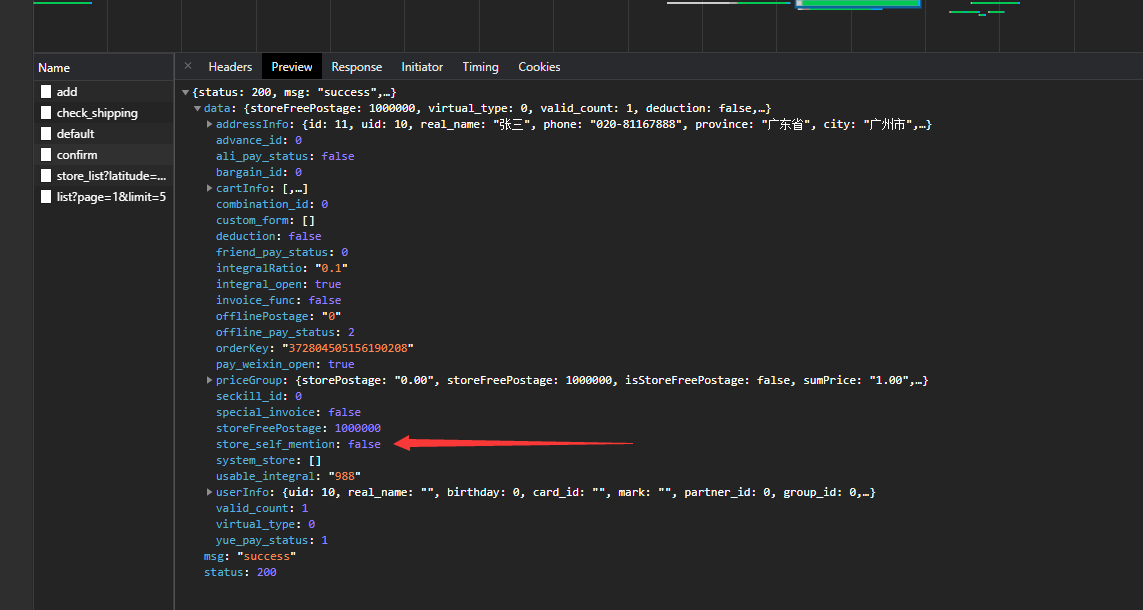Image resolution: width=1143 pixels, height=610 pixels.
Task: Open the Response tab
Action: click(x=356, y=67)
